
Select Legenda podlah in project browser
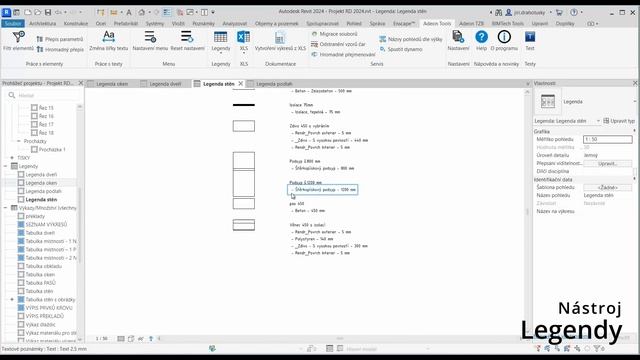point(43,191)
